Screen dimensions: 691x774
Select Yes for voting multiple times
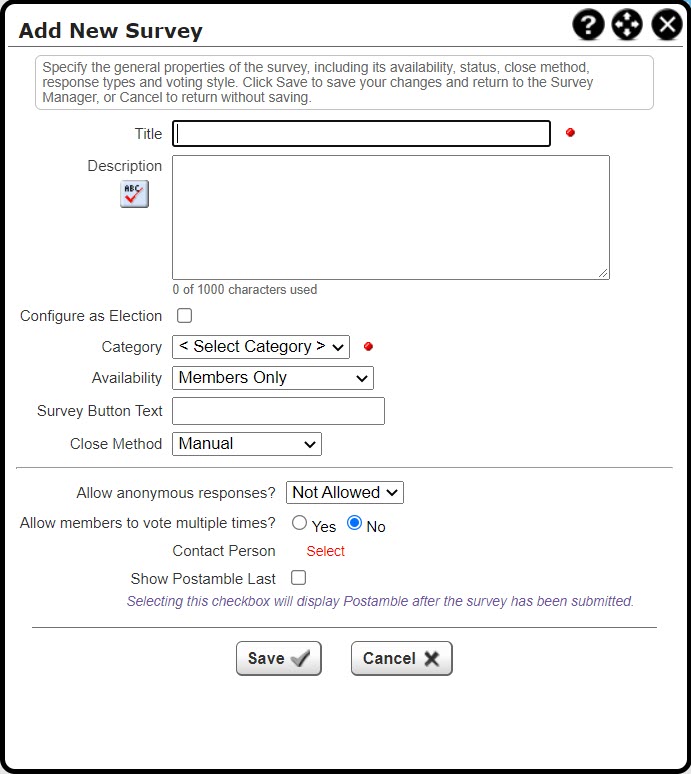299,523
